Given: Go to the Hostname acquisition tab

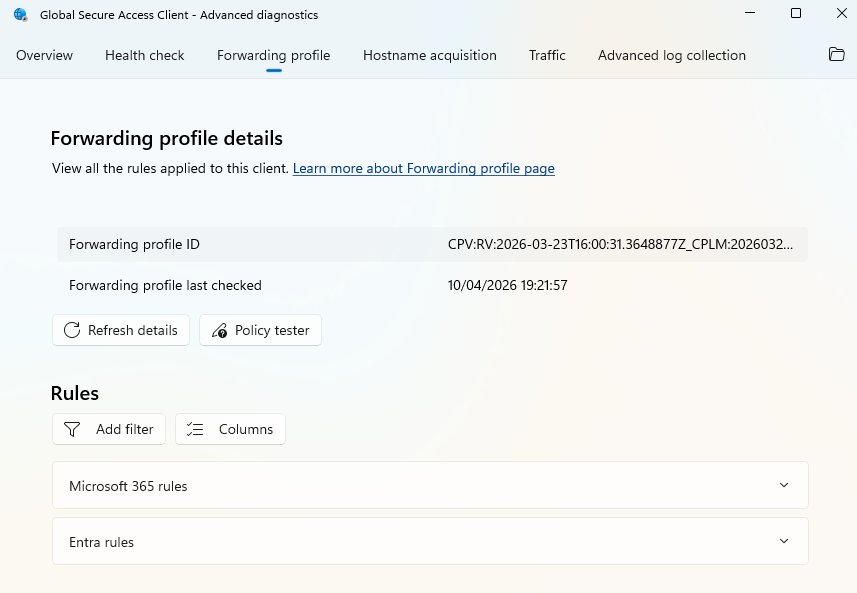Looking at the screenshot, I should pos(429,55).
